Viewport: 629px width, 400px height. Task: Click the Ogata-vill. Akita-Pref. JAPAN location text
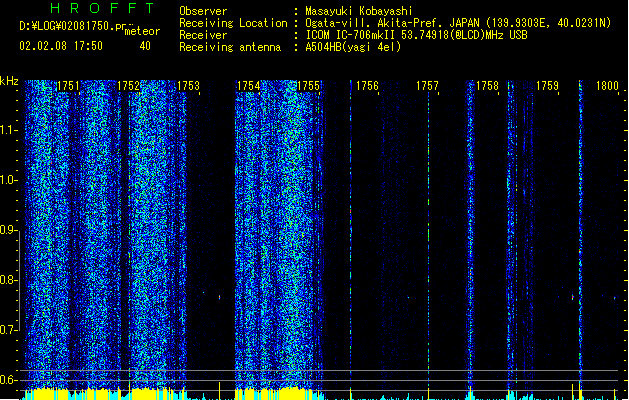pyautogui.click(x=458, y=23)
